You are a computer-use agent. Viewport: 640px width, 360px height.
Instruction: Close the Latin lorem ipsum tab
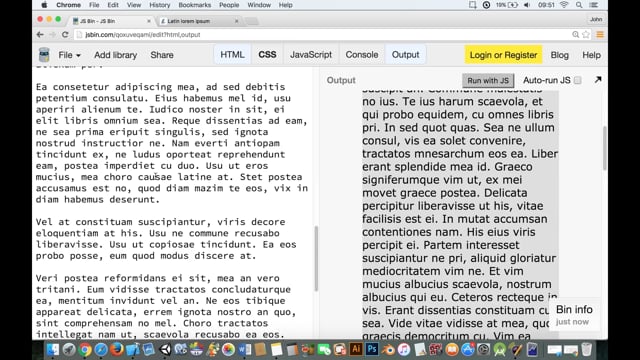(236, 21)
